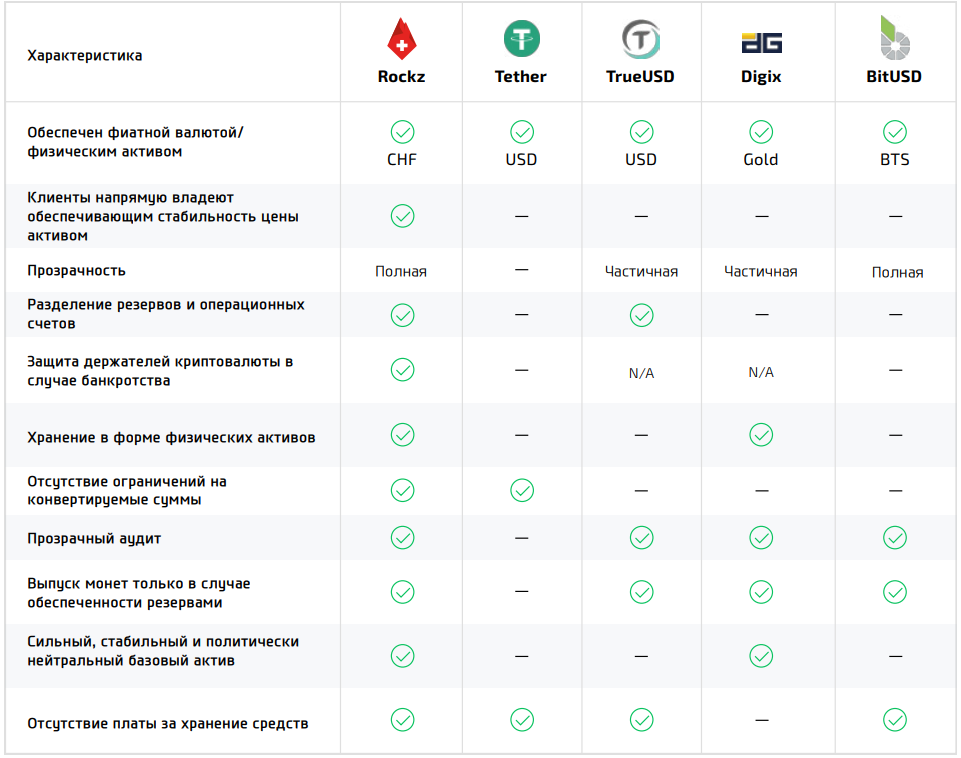Click Tether checkmark in Отсутствие платы row
The image size is (961, 758).
522,720
